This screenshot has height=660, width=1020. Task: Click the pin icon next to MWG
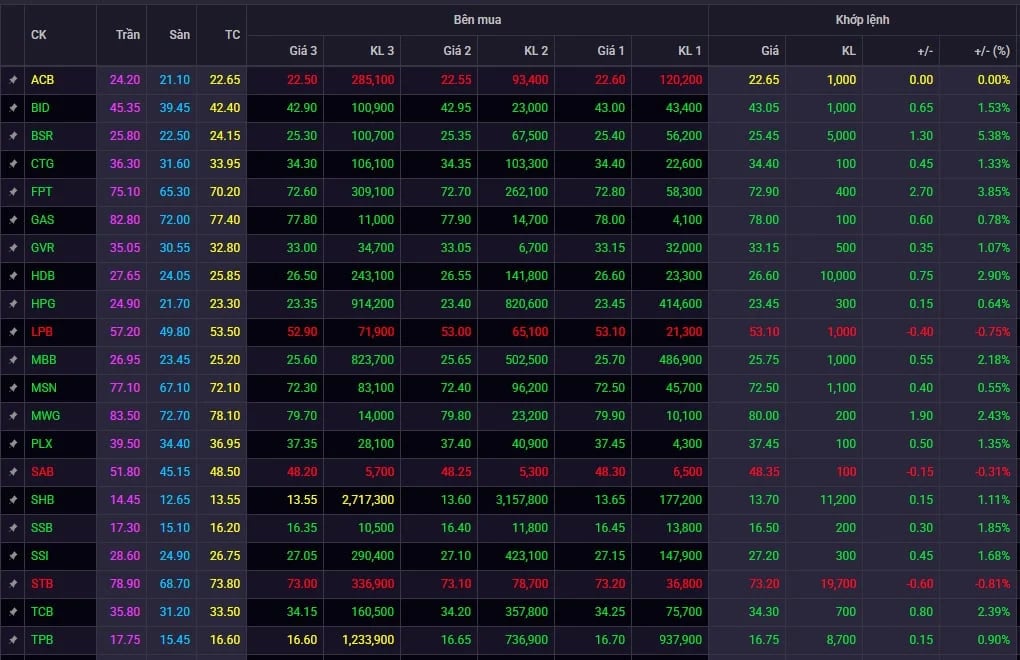[x=13, y=416]
